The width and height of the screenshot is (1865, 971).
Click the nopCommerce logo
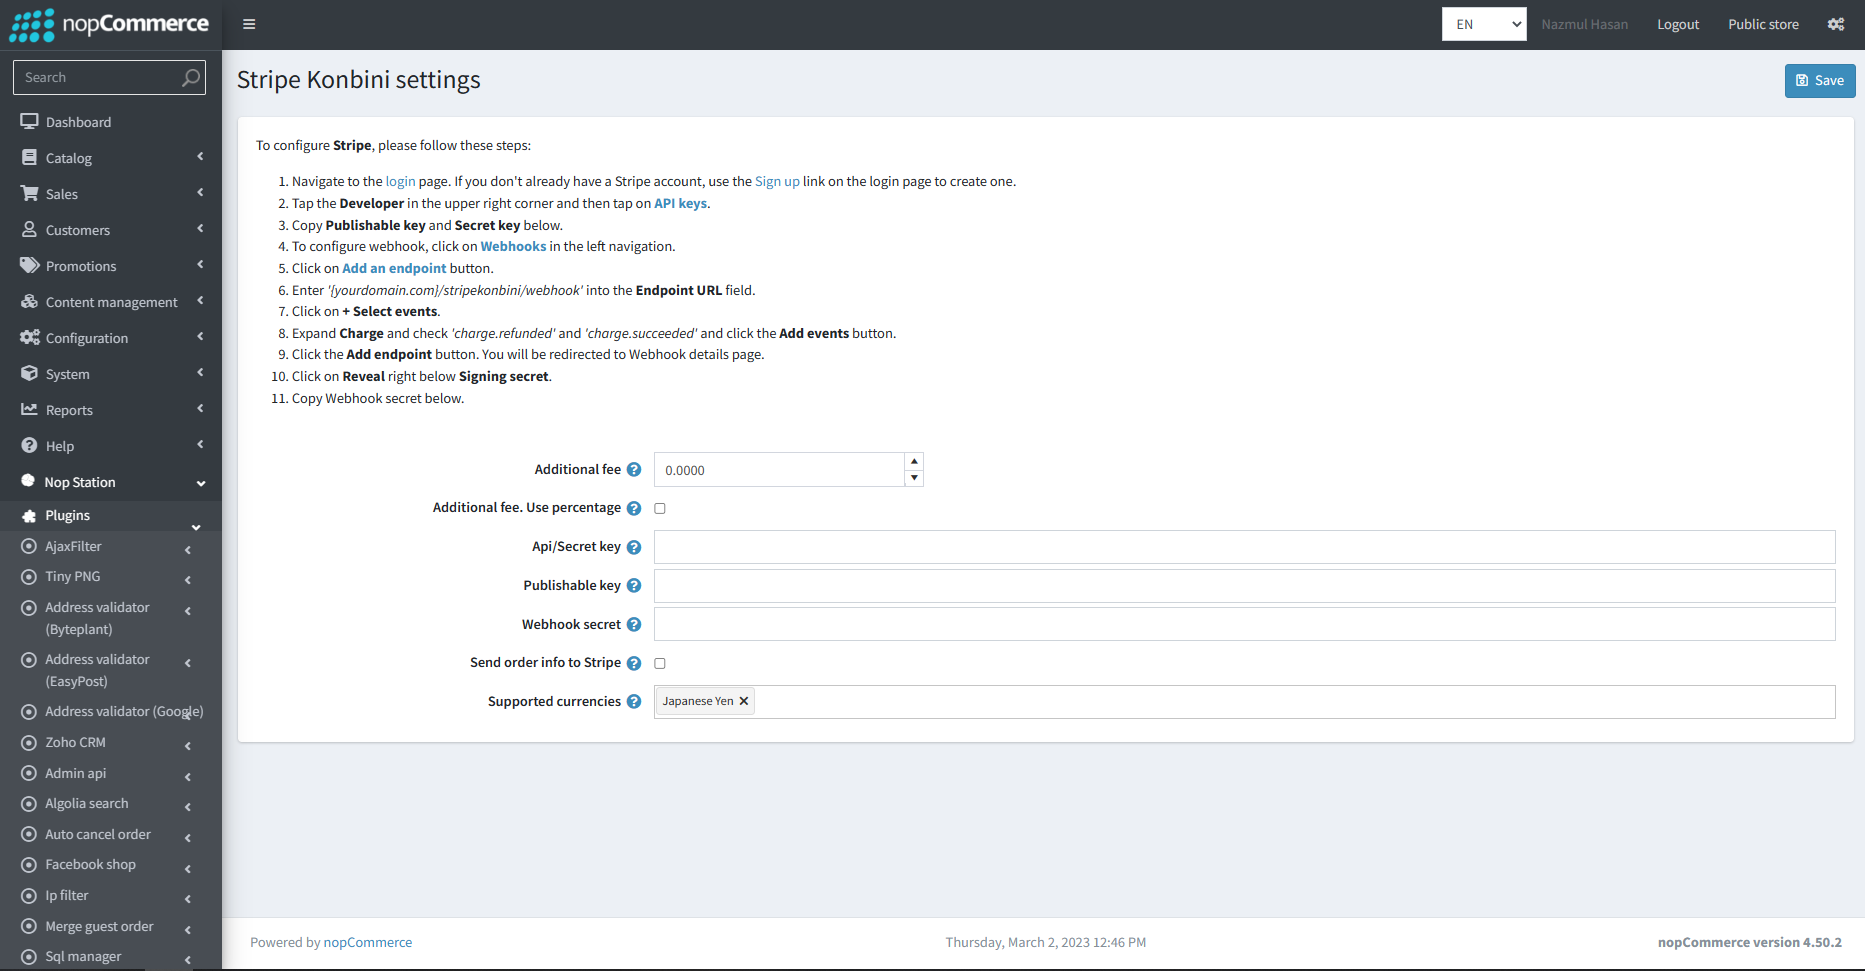(x=110, y=25)
